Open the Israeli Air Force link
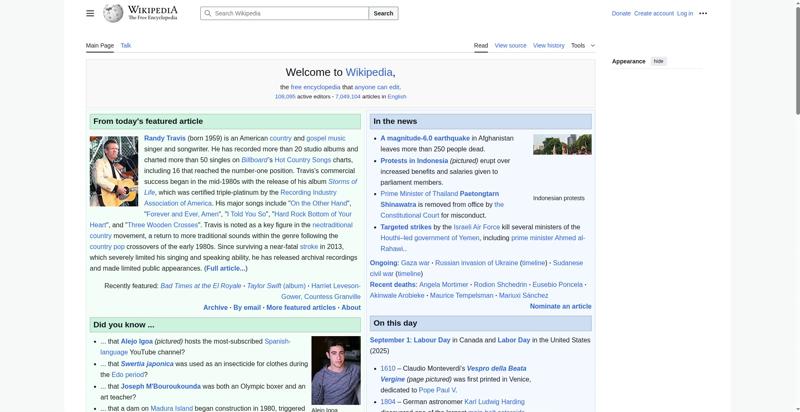The image size is (800, 412). click(477, 227)
